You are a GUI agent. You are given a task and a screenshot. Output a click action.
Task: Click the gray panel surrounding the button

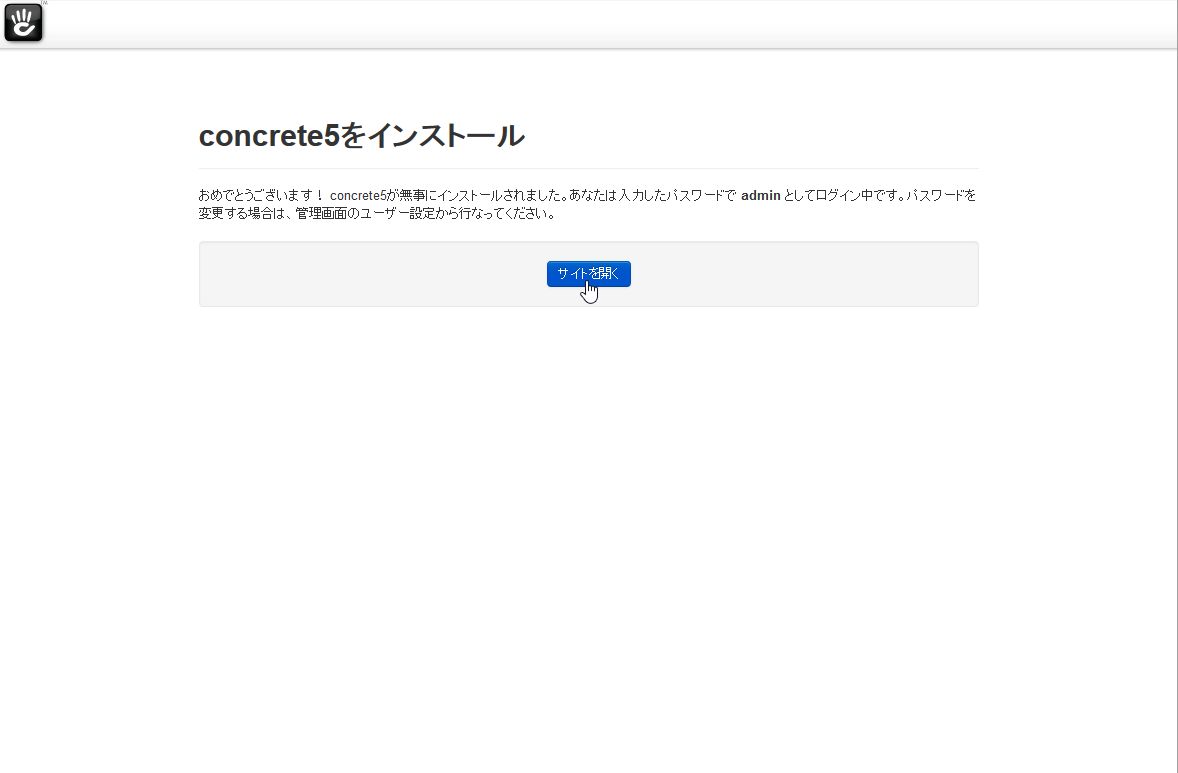point(588,273)
